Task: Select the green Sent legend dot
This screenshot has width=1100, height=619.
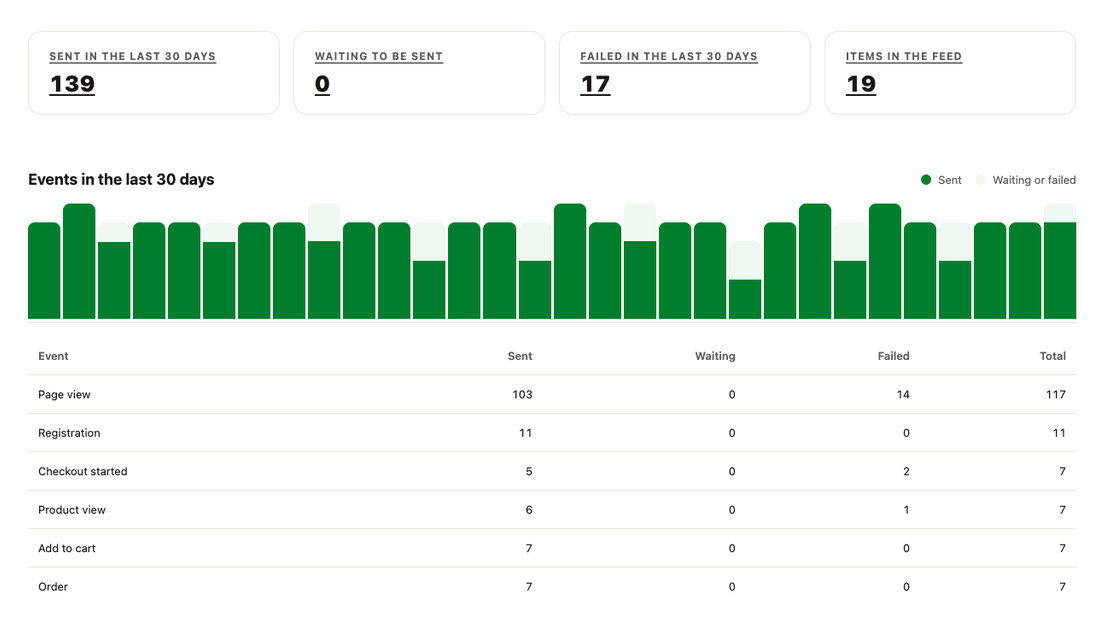Action: (926, 180)
